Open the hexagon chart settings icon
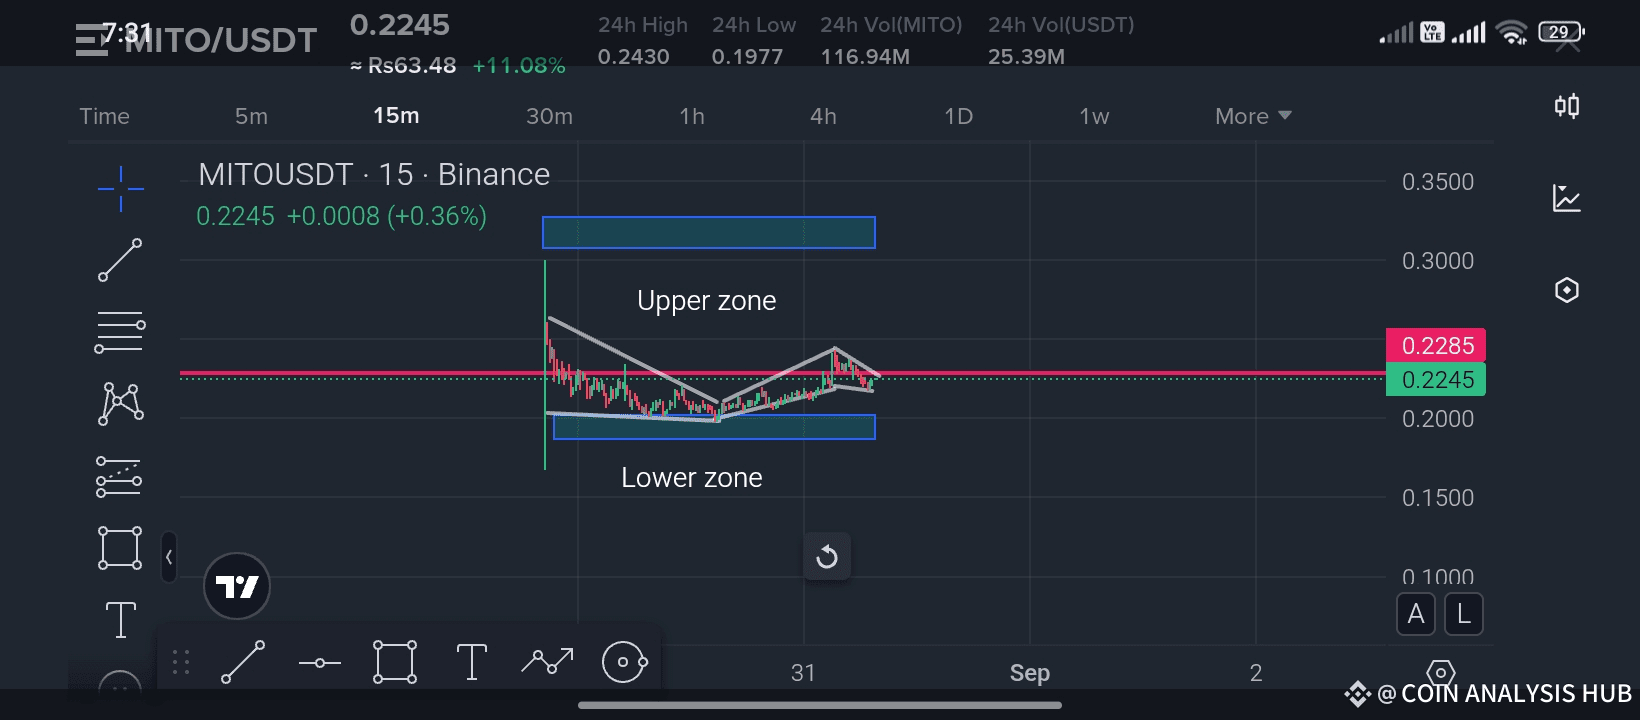This screenshot has height=720, width=1640. [1566, 290]
